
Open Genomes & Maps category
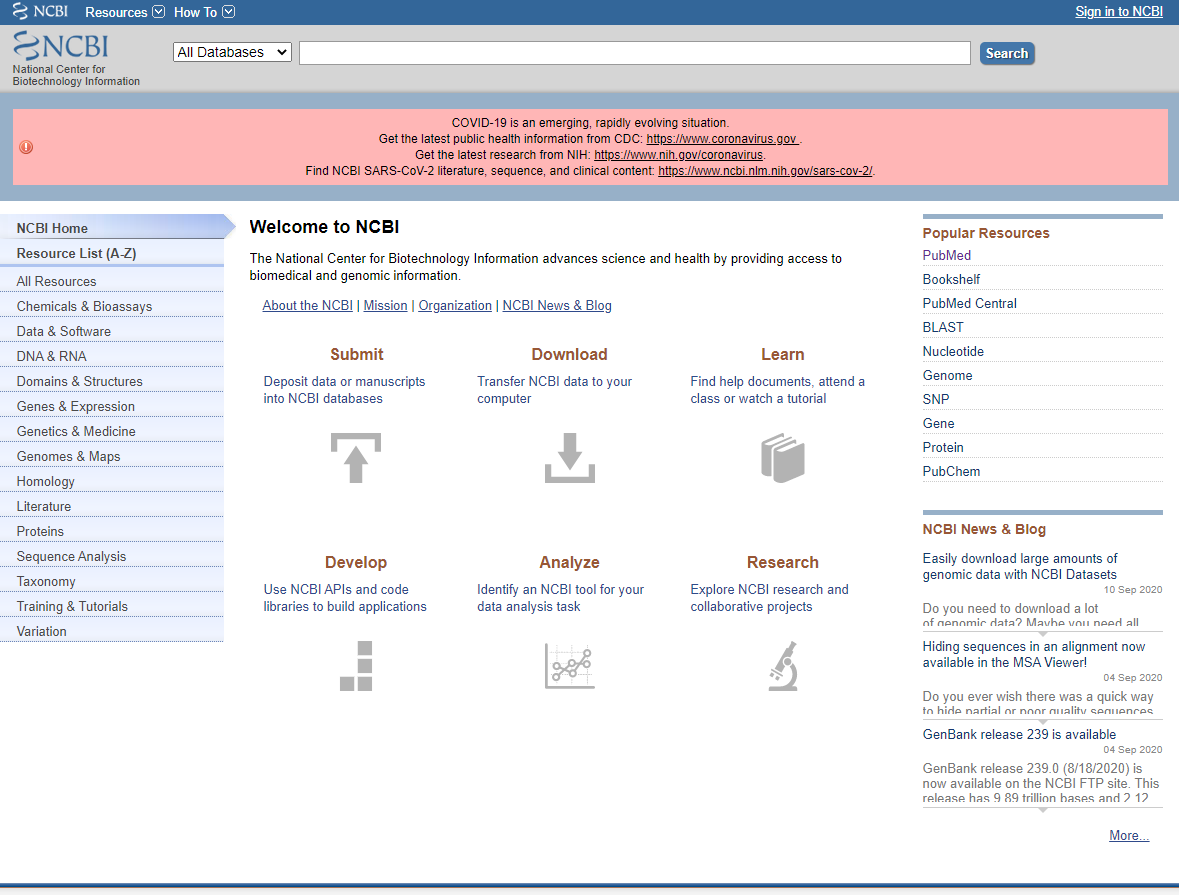point(112,456)
